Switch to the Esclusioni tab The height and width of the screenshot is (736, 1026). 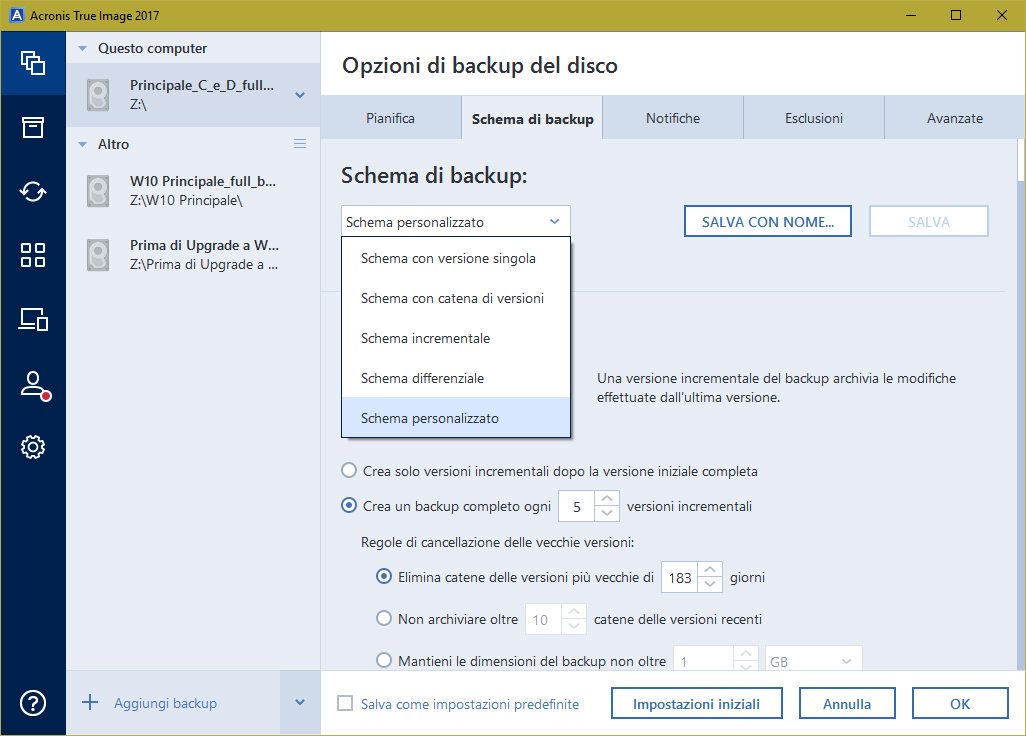point(813,118)
